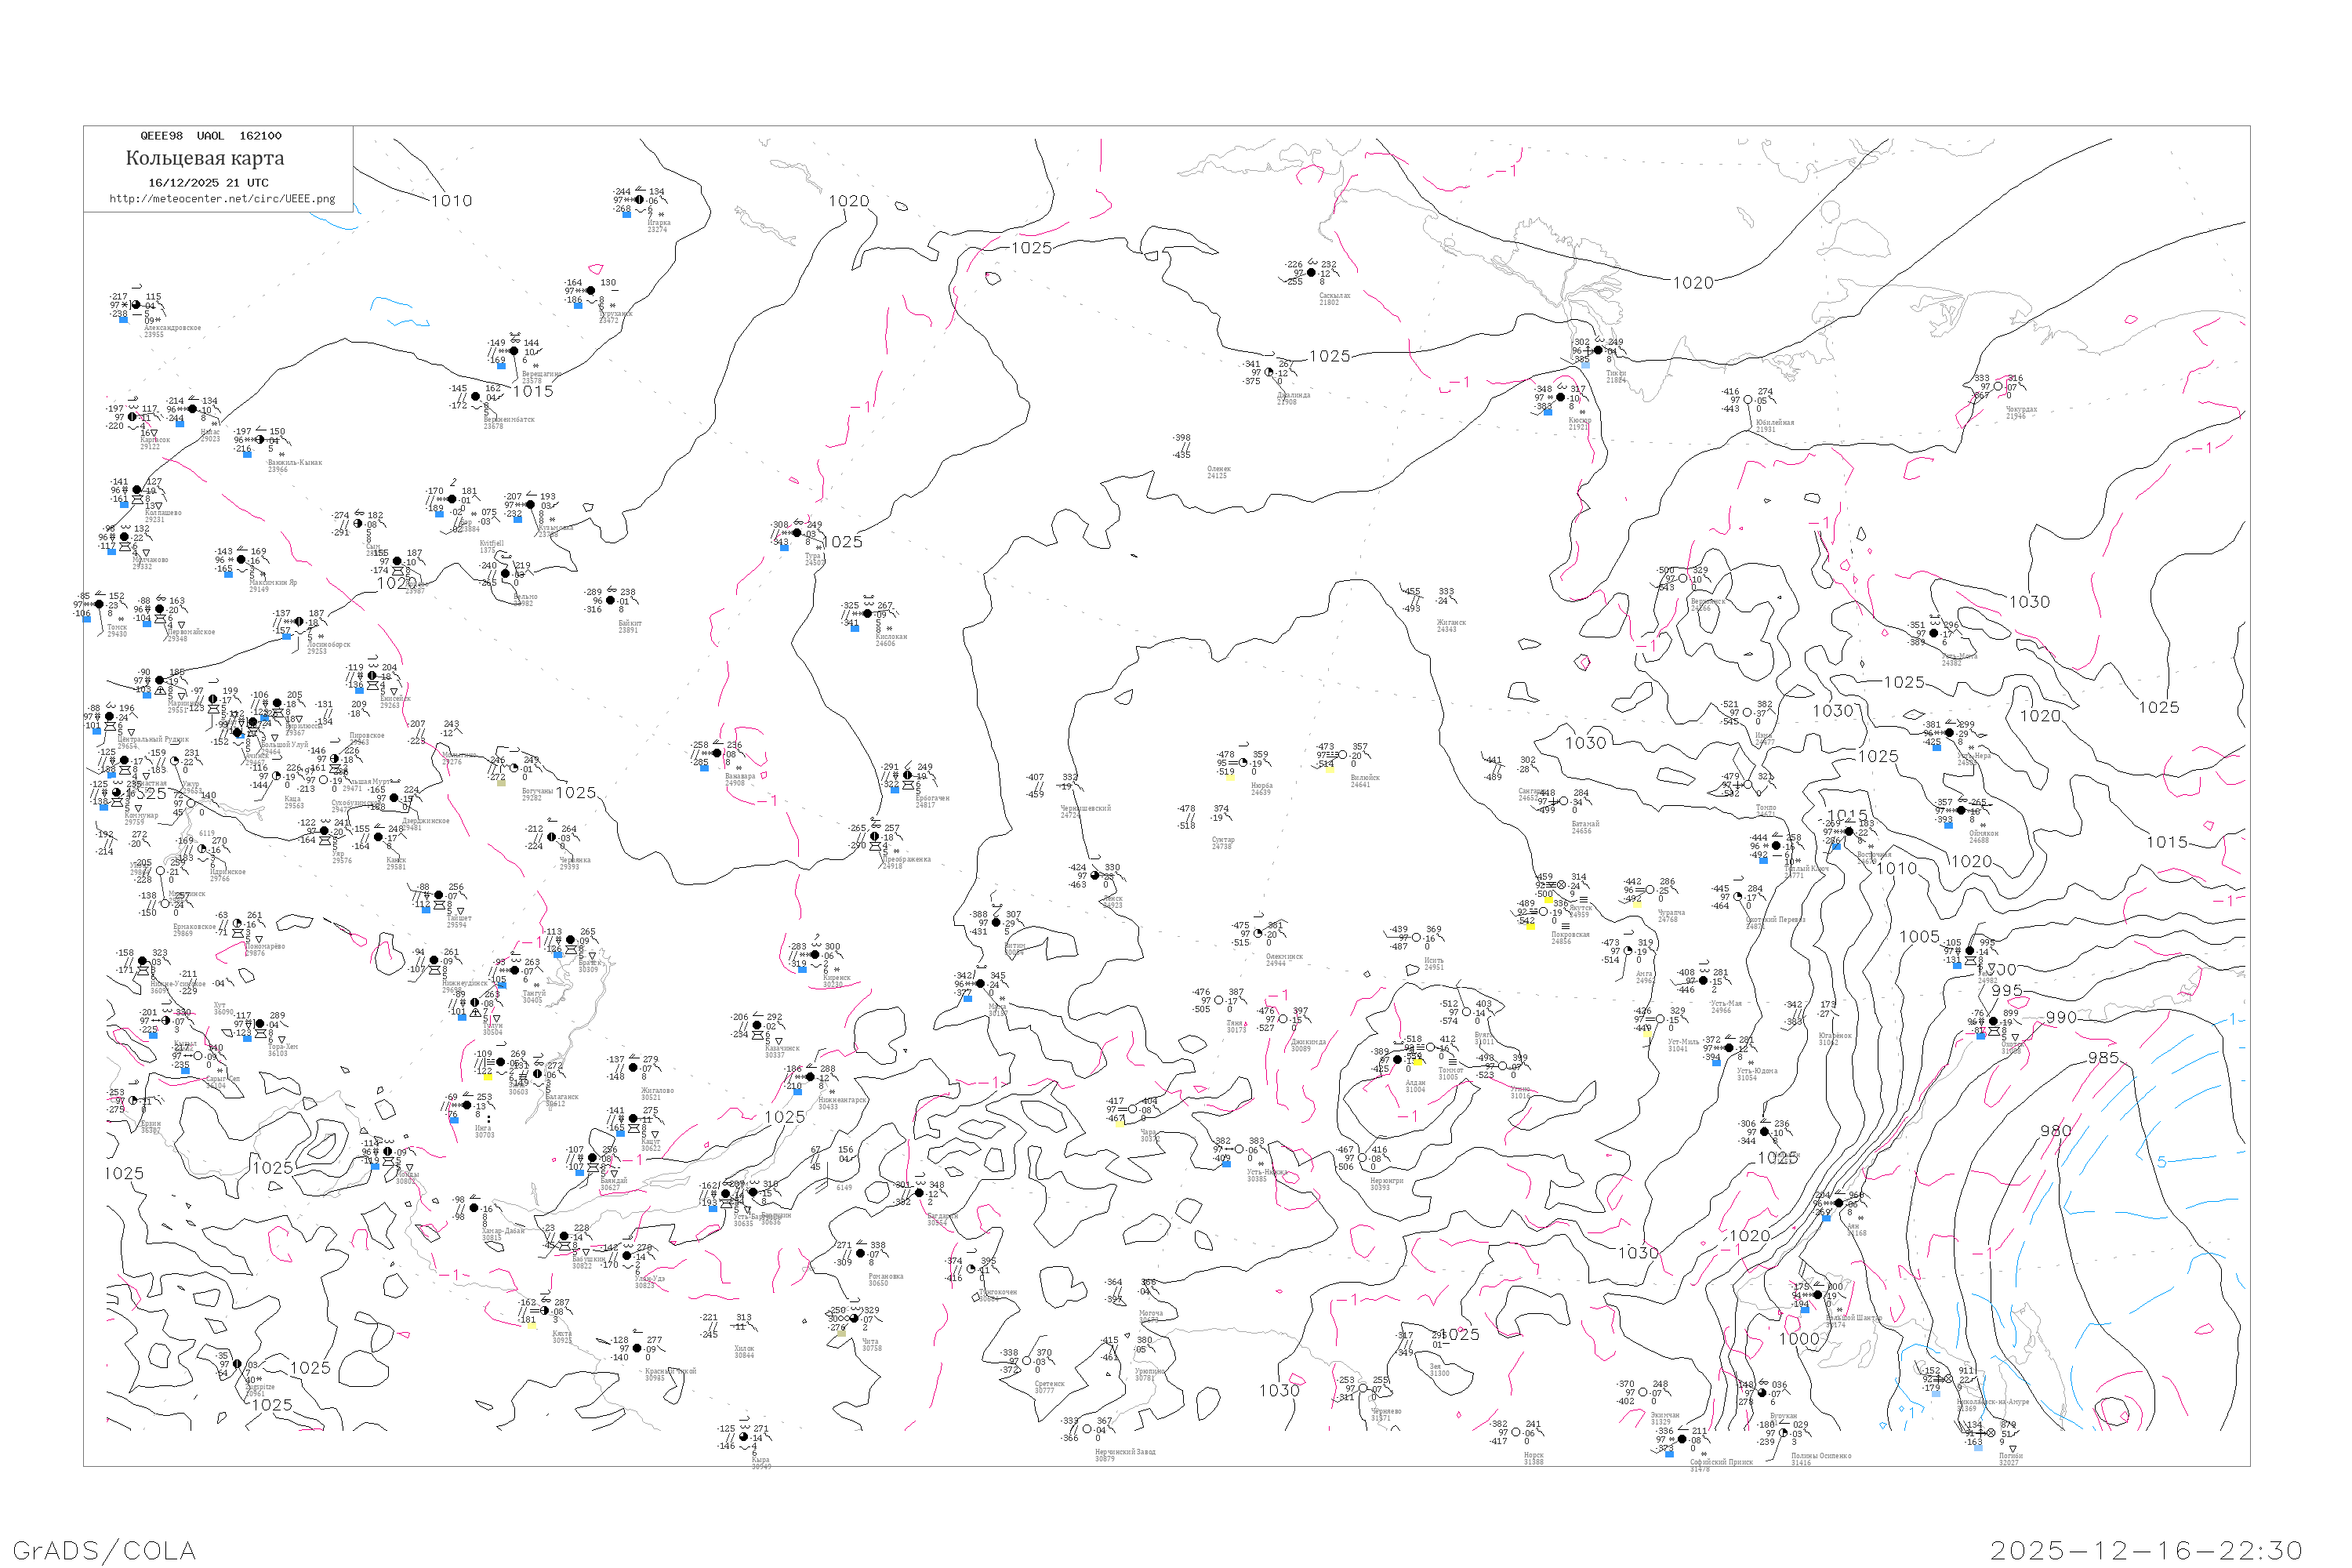Viewport: 2352px width, 1568px height.
Task: Click the Кислокан station circle marker
Action: [x=867, y=614]
